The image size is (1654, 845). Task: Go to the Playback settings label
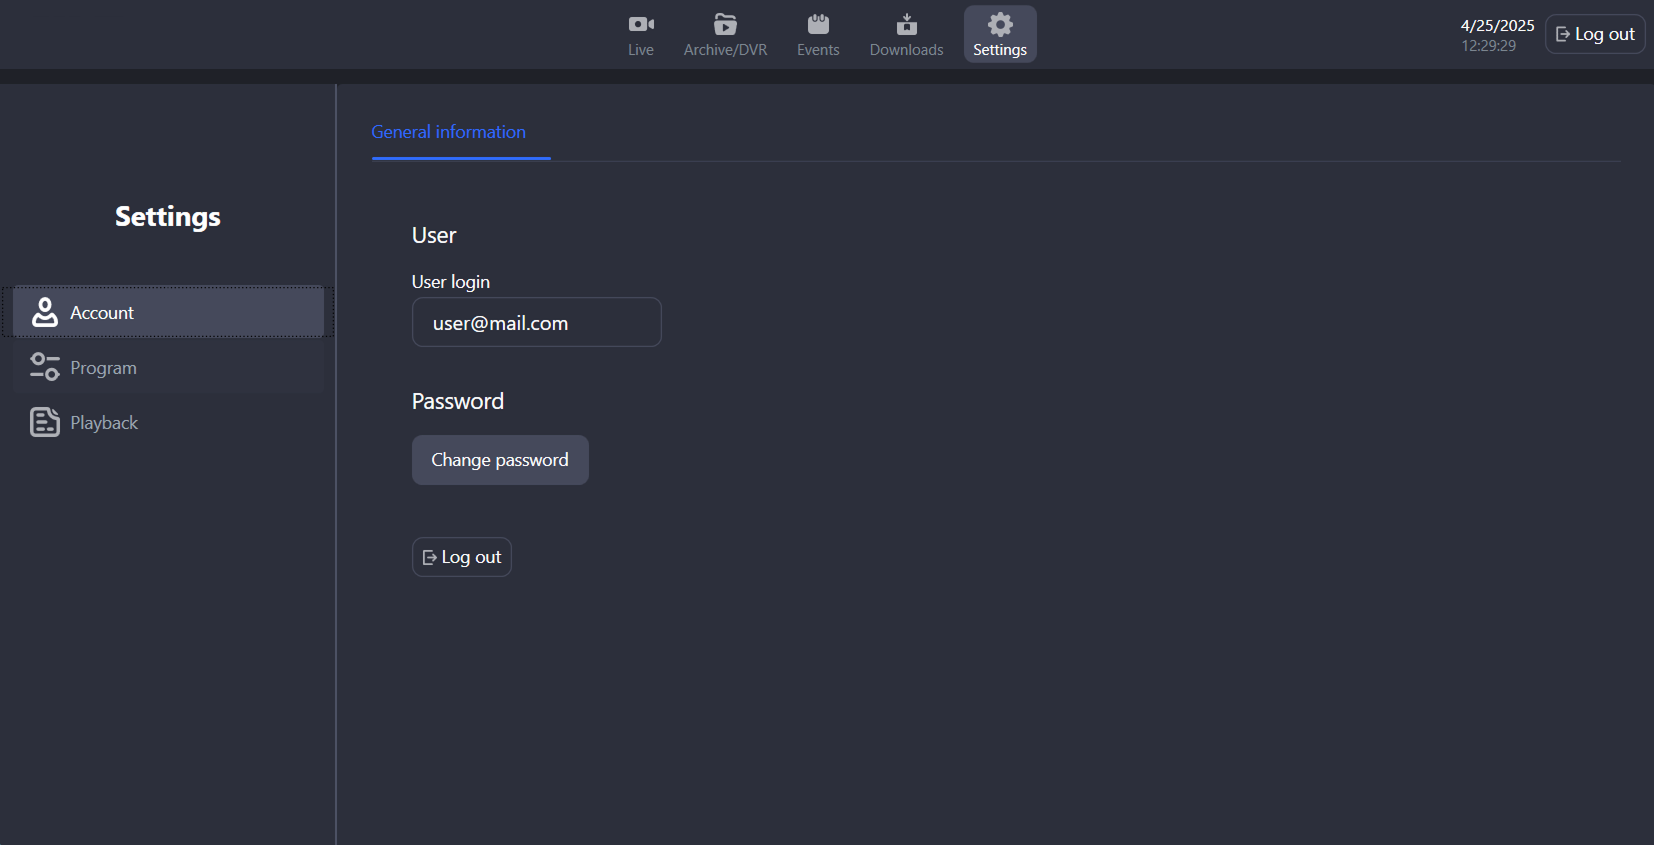point(104,423)
